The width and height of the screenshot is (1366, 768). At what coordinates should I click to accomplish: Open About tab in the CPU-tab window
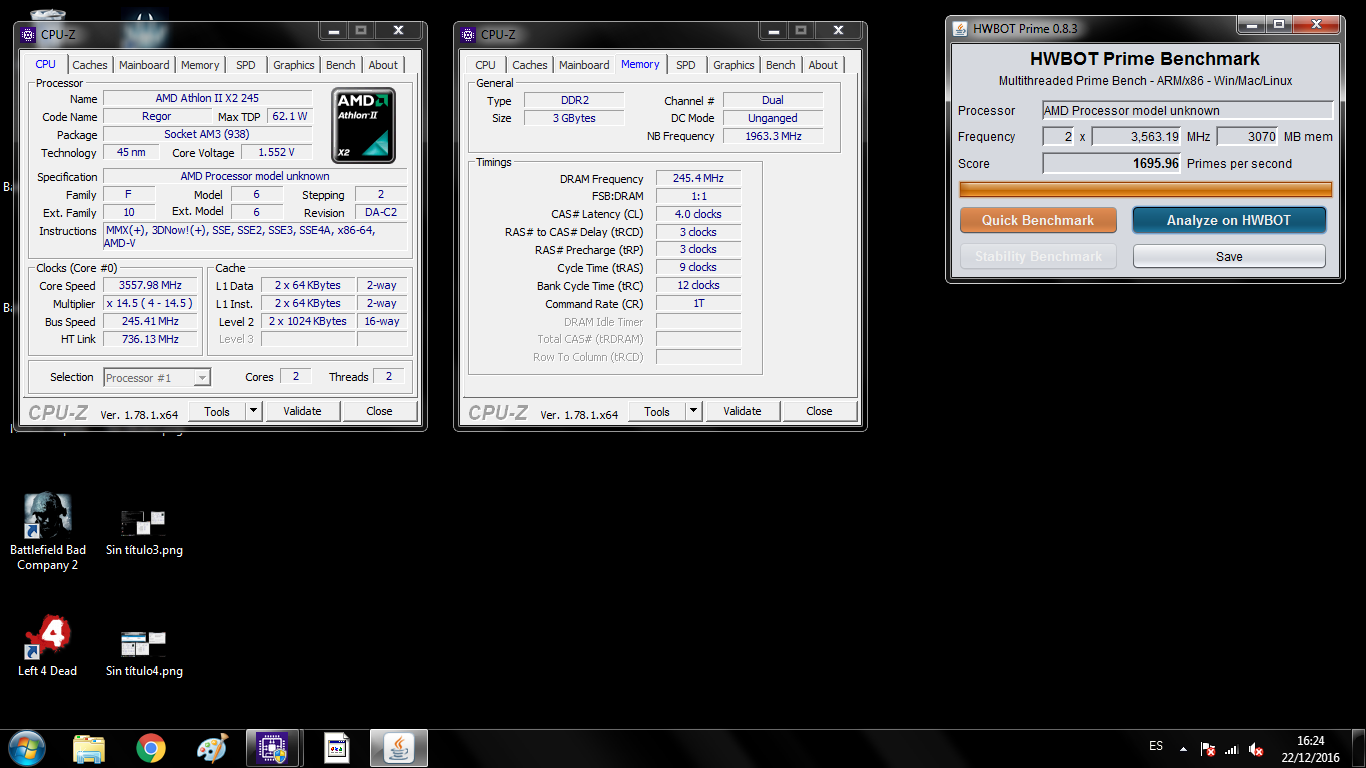[x=383, y=65]
